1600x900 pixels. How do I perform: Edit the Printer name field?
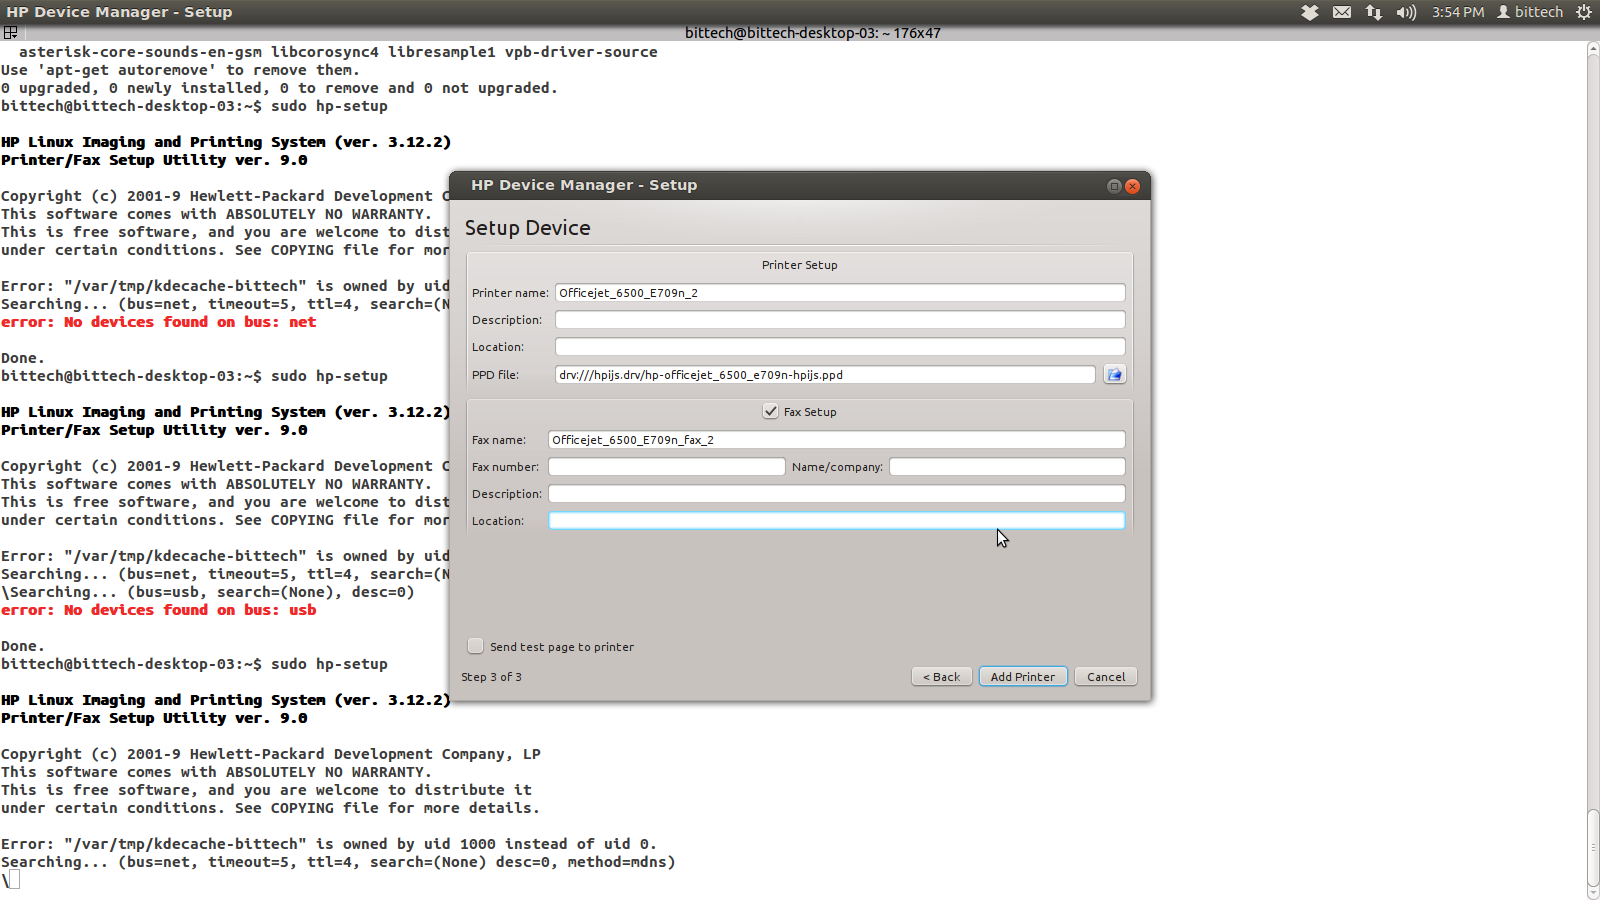pyautogui.click(x=840, y=292)
